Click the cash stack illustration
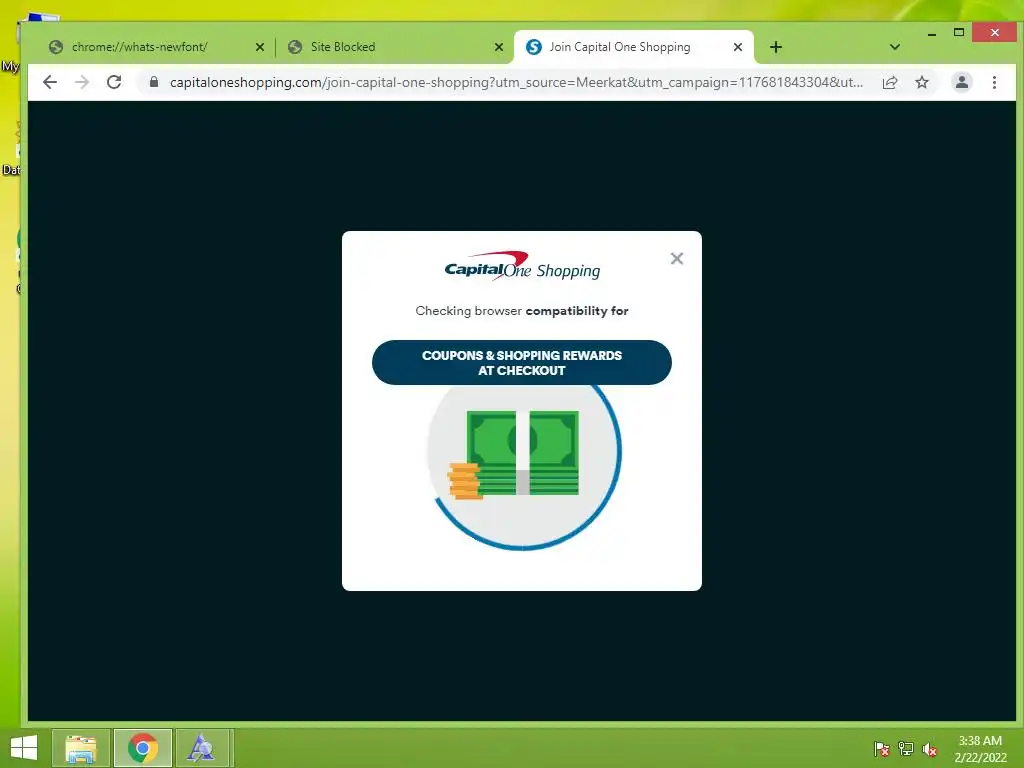 (x=513, y=454)
